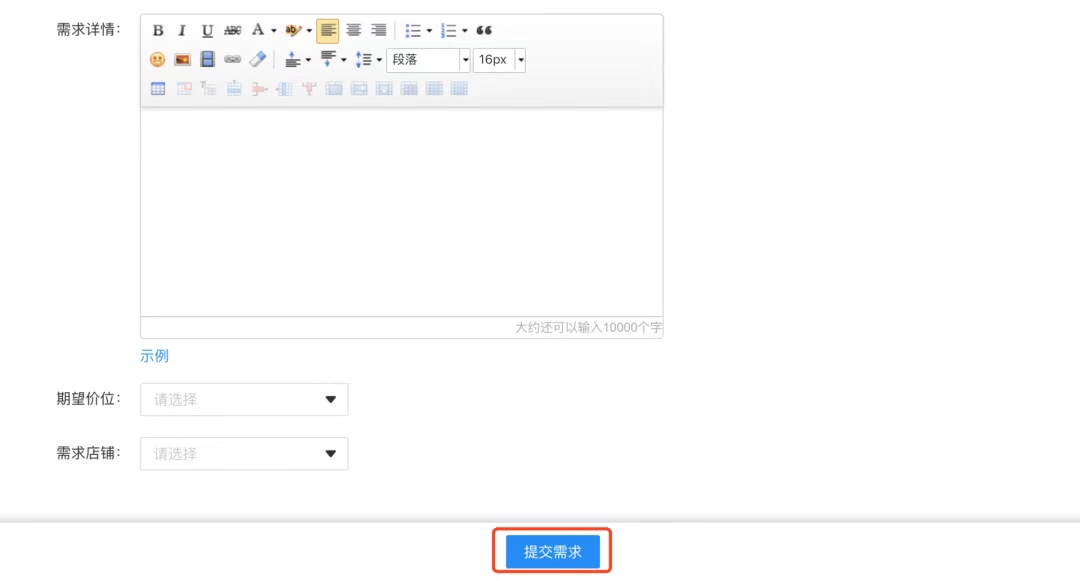Click the 大约还可以输入10000个字 counter text
The width and height of the screenshot is (1080, 581).
[588, 328]
